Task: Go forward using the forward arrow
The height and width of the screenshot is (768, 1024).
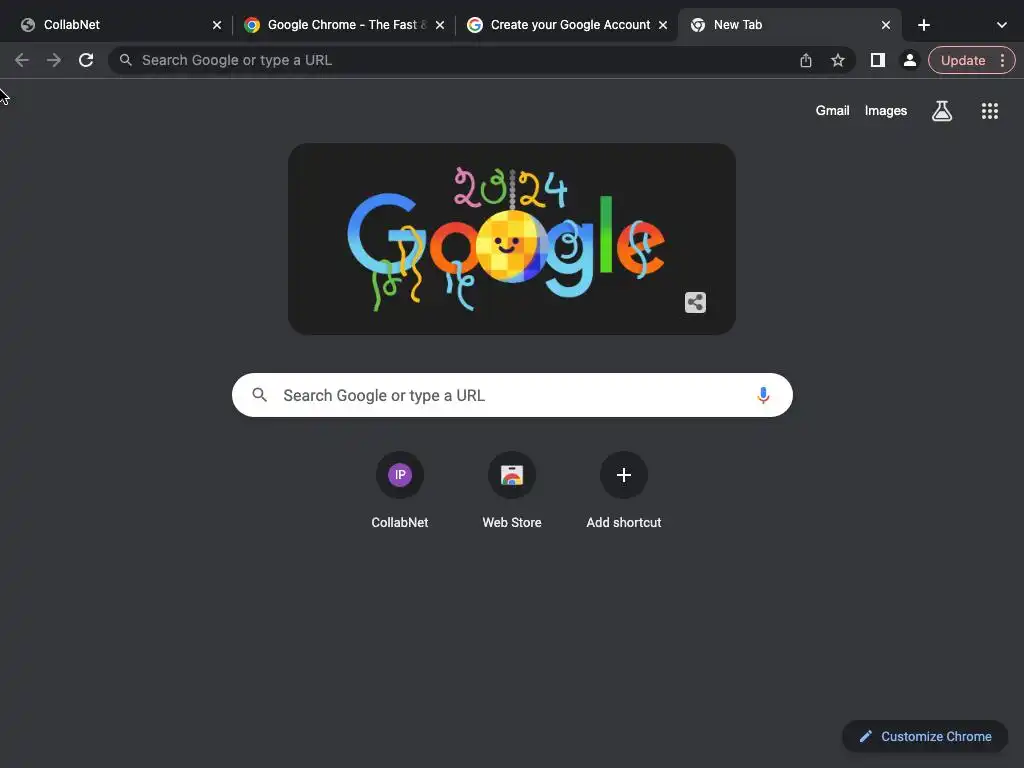Action: [x=54, y=60]
